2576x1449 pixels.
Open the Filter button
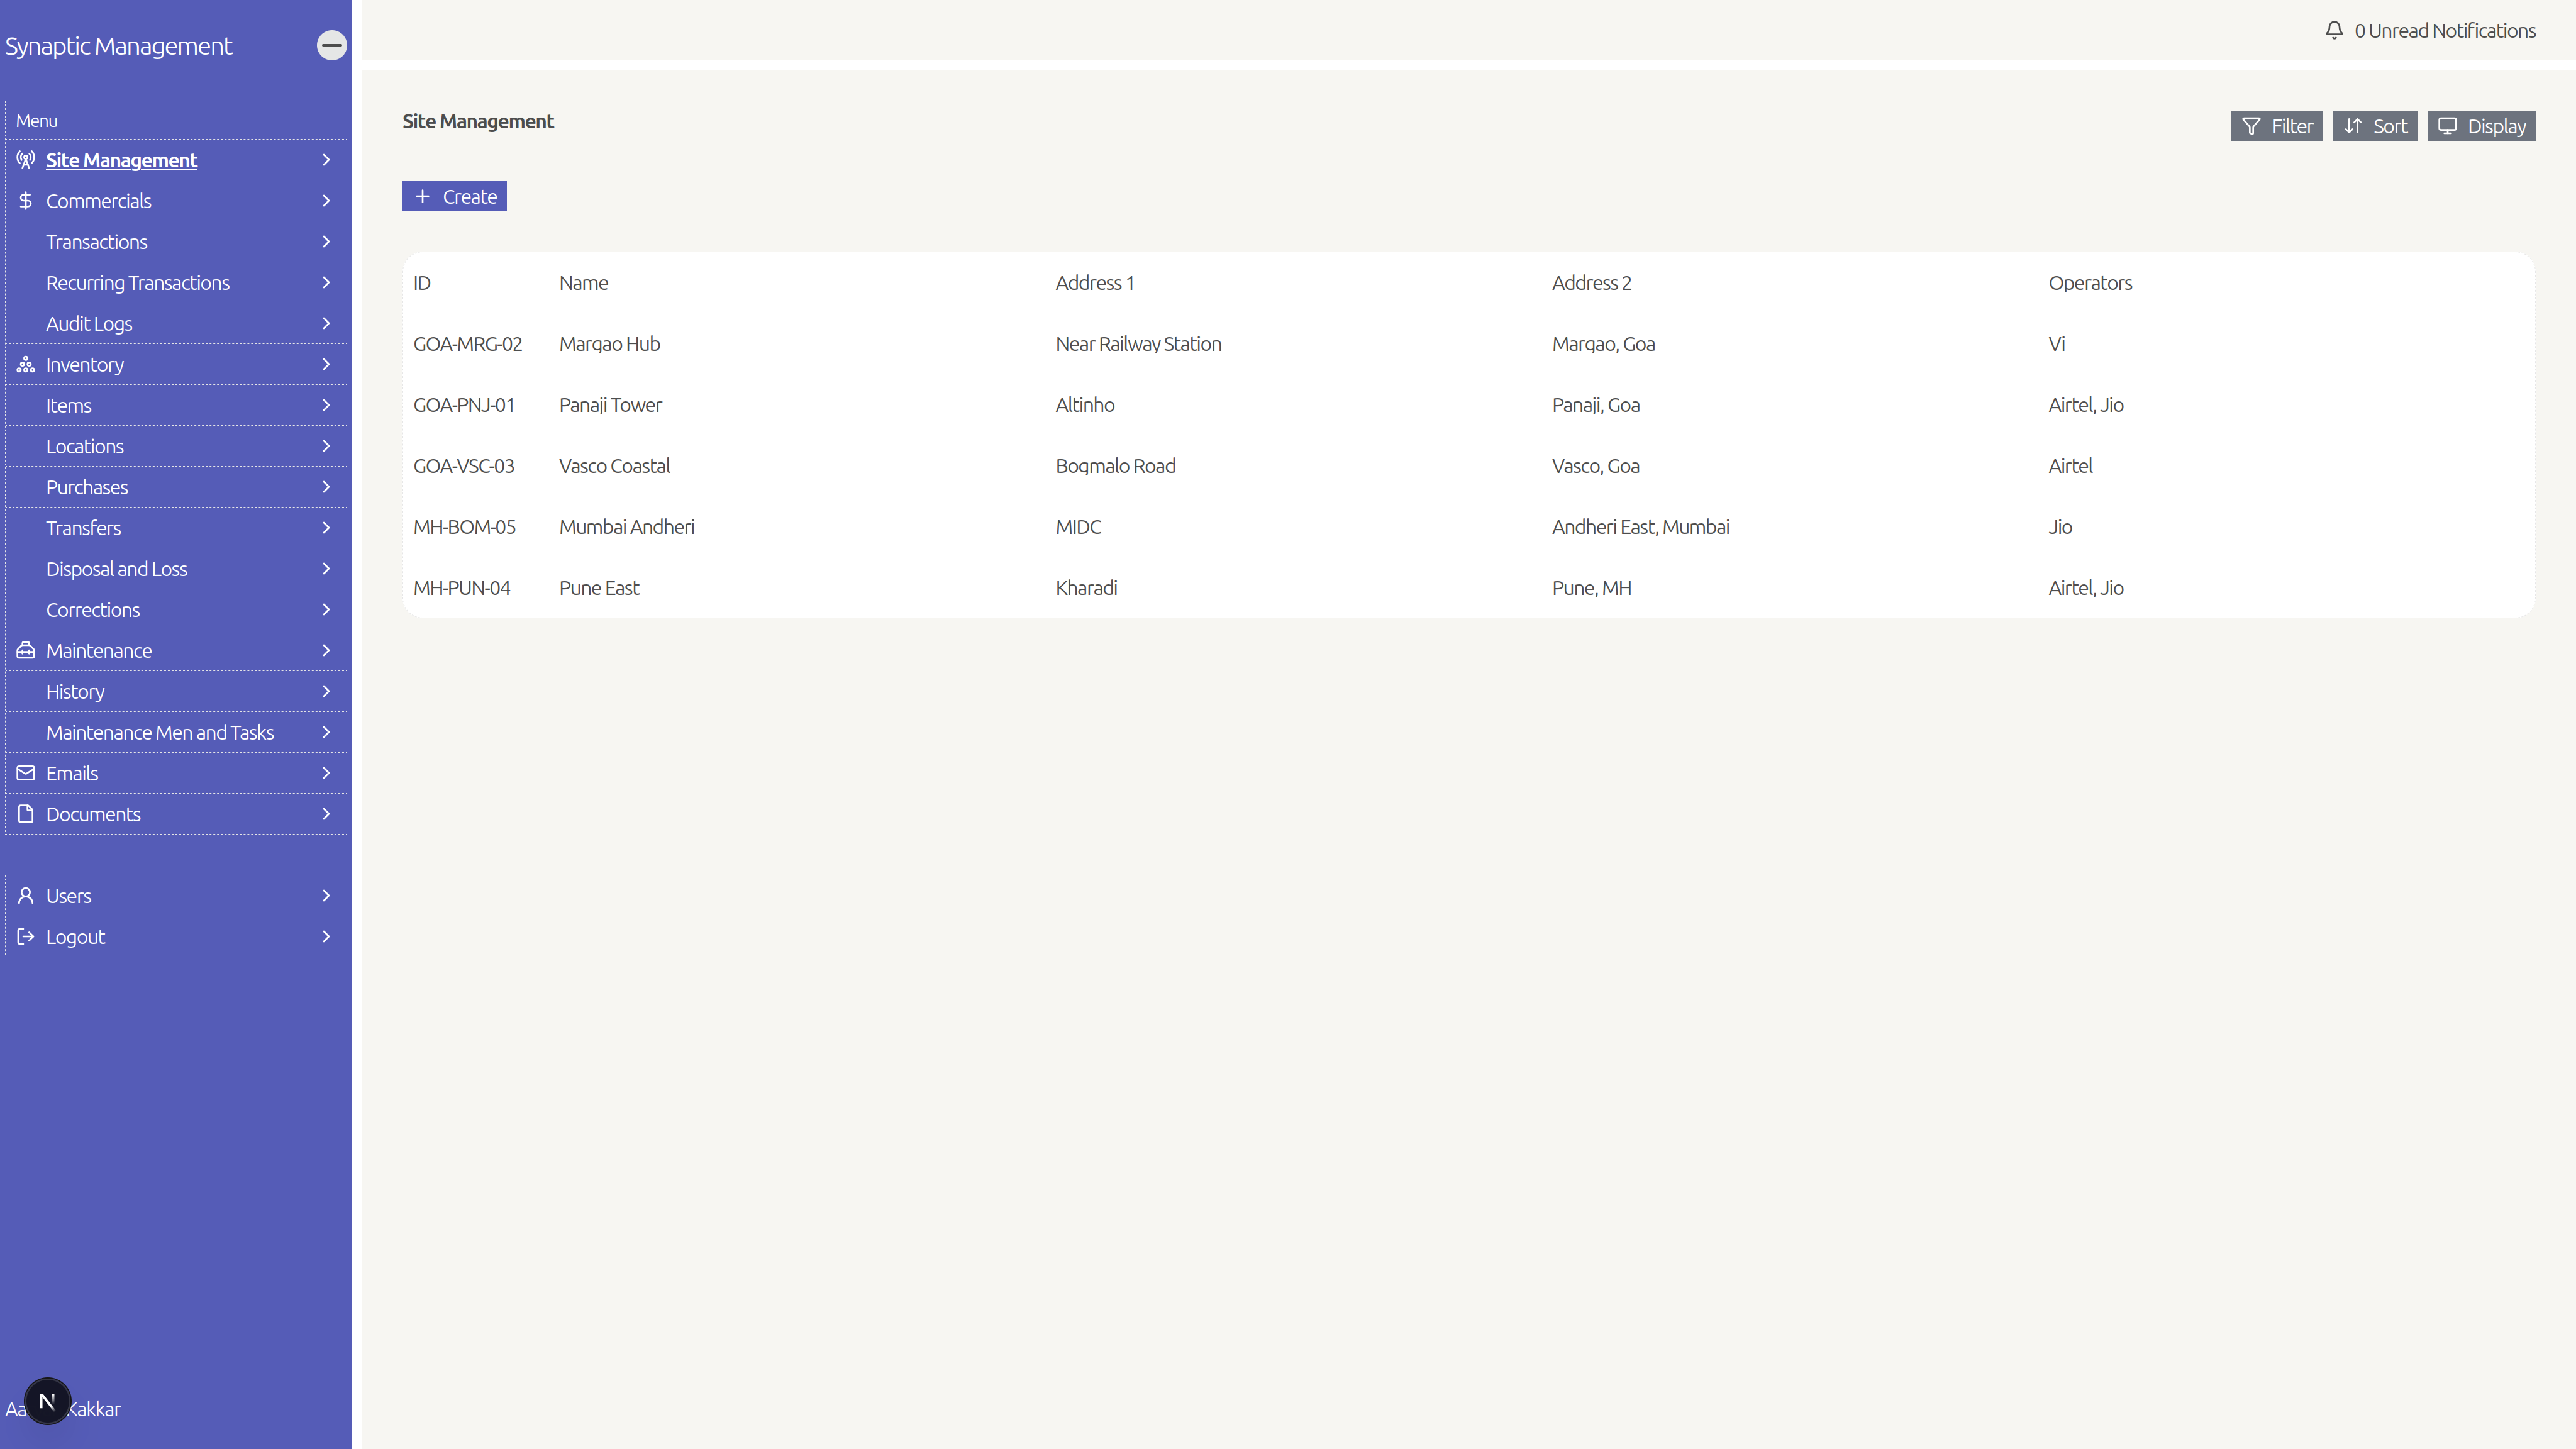coord(2277,126)
